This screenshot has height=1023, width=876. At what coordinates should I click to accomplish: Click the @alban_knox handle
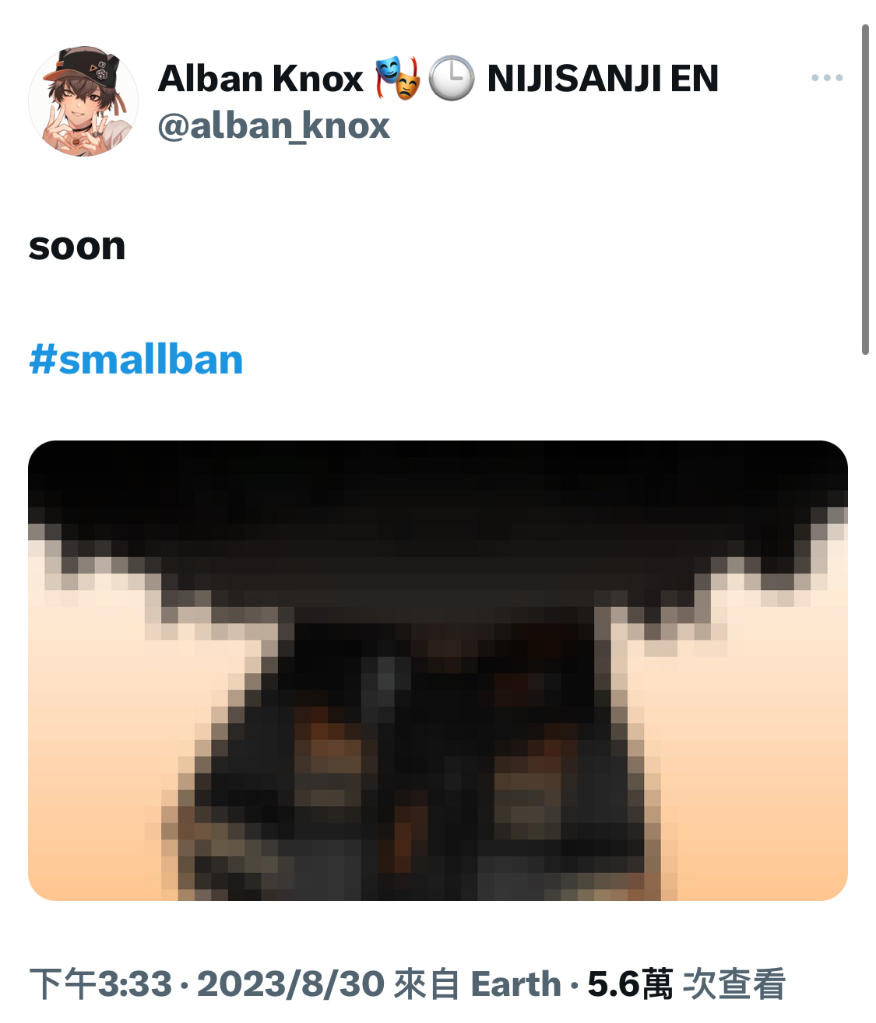pos(273,126)
